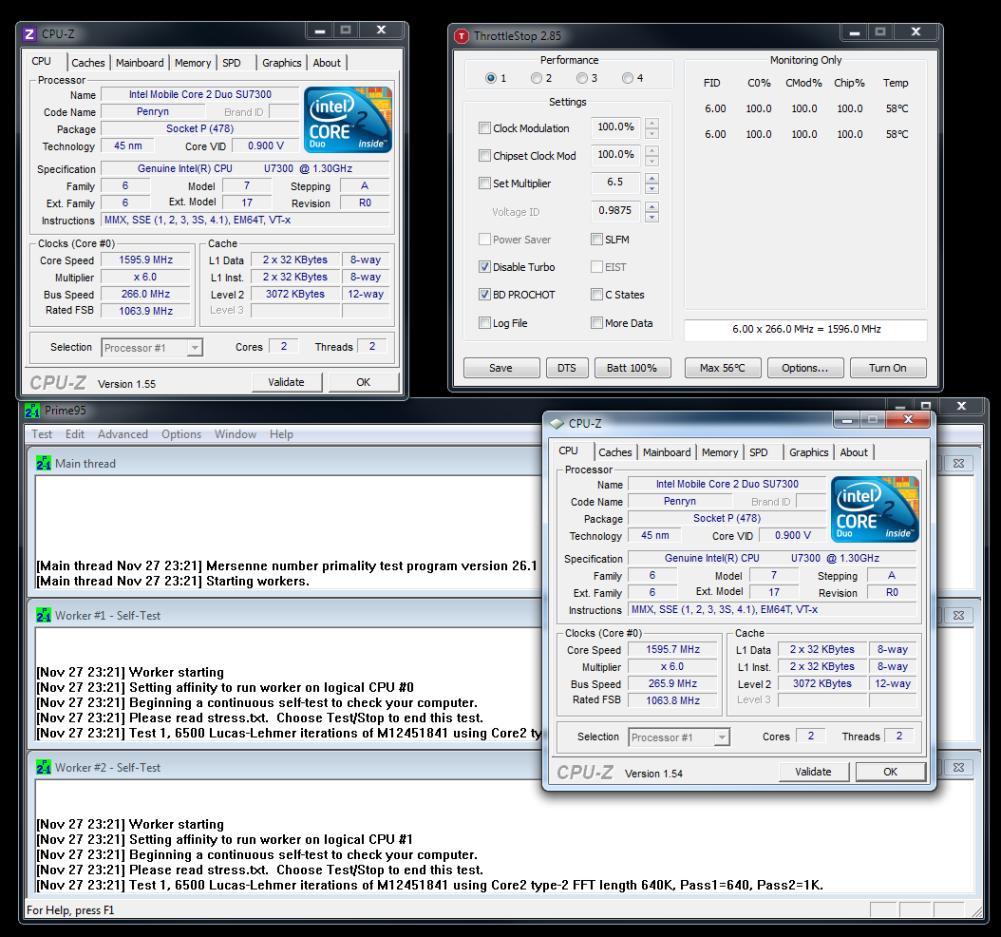Screen dimensions: 1001x937
Task: Click the Worker #2 Self-Test window icon
Action: pos(43,767)
